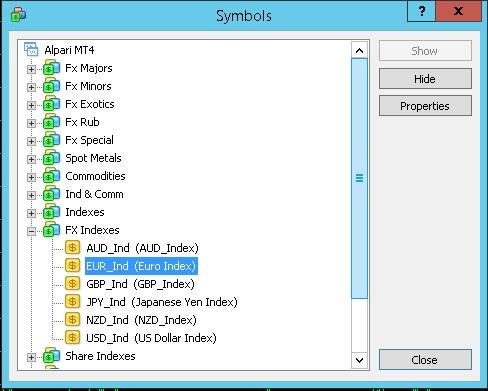This screenshot has width=488, height=391.
Task: Close the dialog with the X button
Action: 458,11
